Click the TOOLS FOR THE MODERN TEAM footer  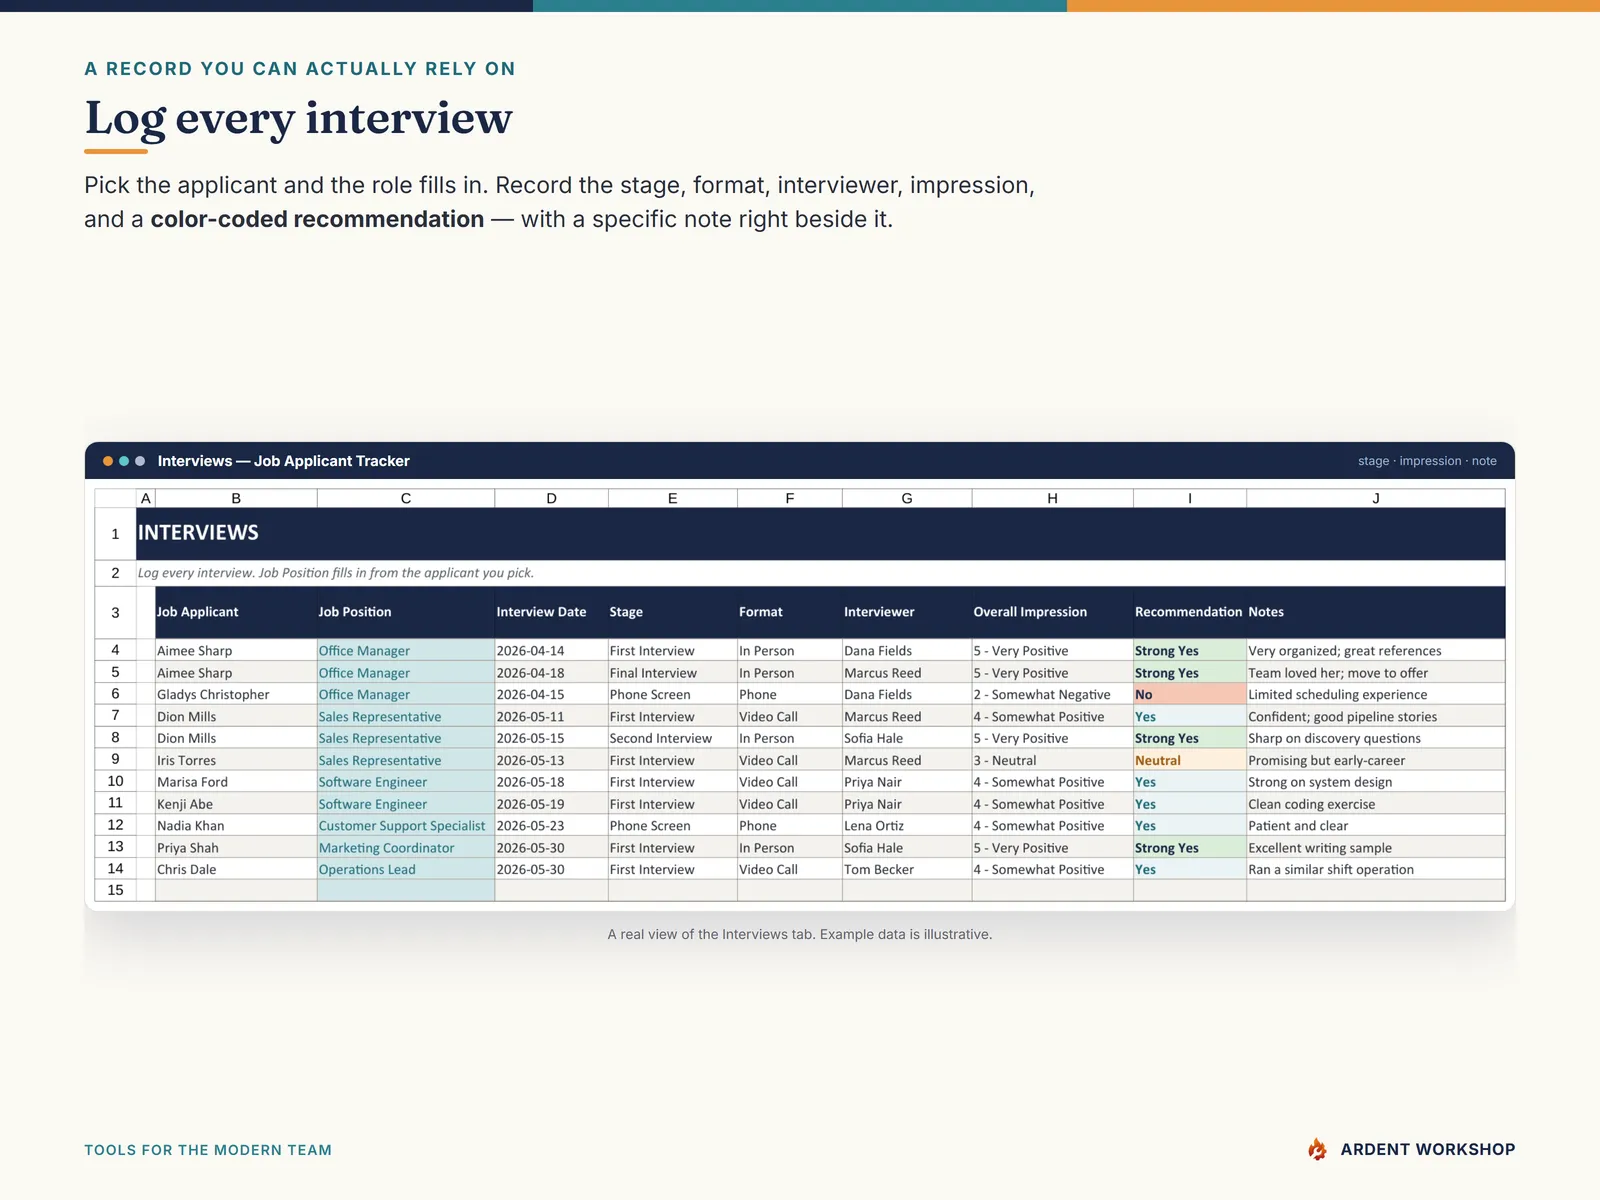208,1150
